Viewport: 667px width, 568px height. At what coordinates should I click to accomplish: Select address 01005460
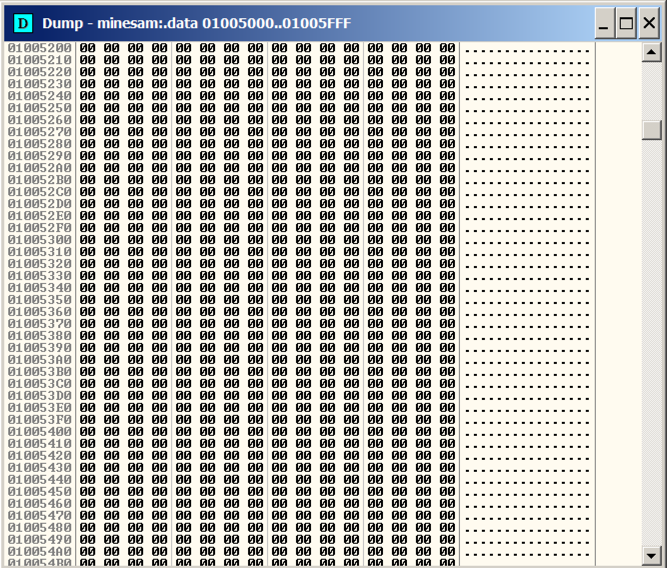pos(40,504)
